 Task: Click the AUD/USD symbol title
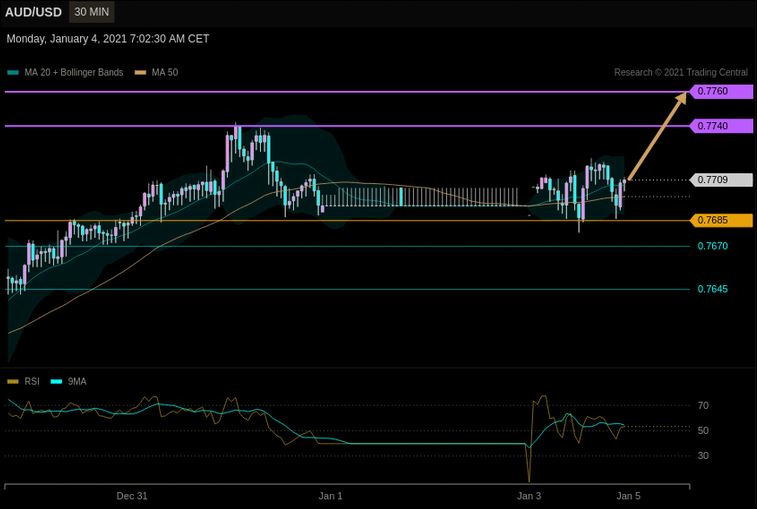pos(33,12)
